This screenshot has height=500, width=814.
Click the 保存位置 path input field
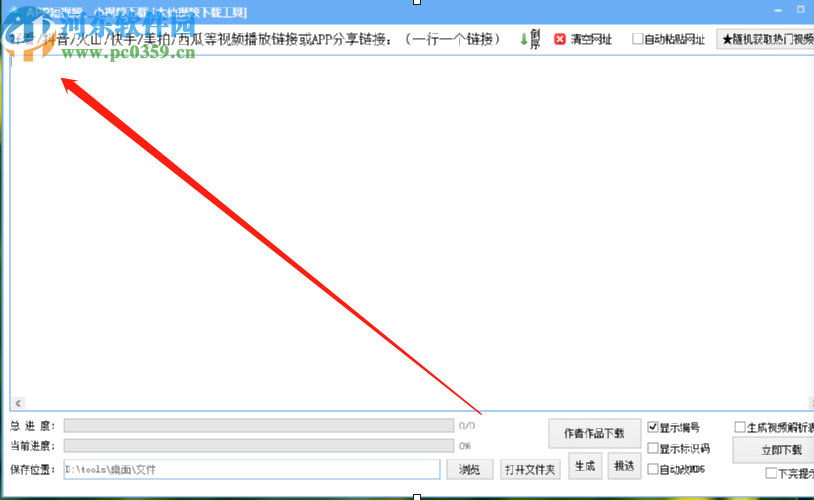[252, 469]
